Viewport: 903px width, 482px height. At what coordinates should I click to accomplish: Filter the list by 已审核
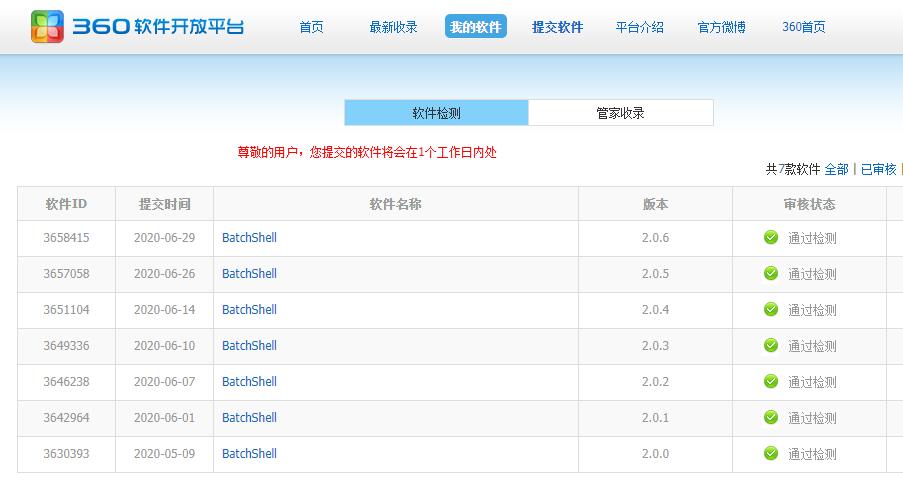click(x=879, y=169)
